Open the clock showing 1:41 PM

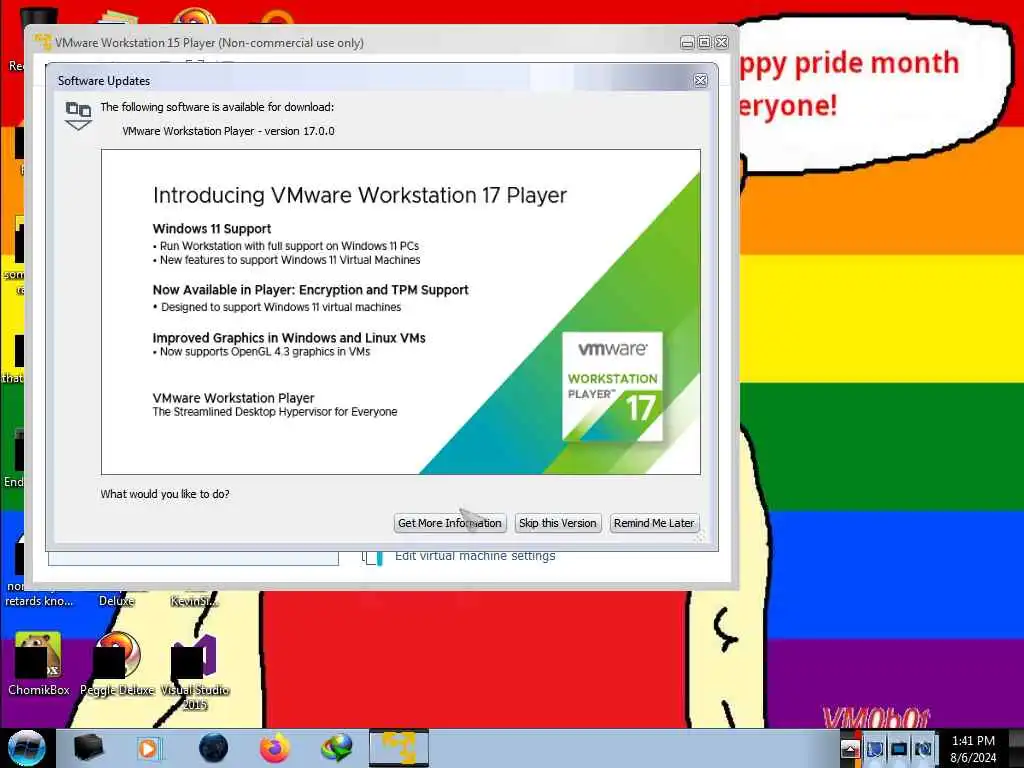[x=973, y=749]
